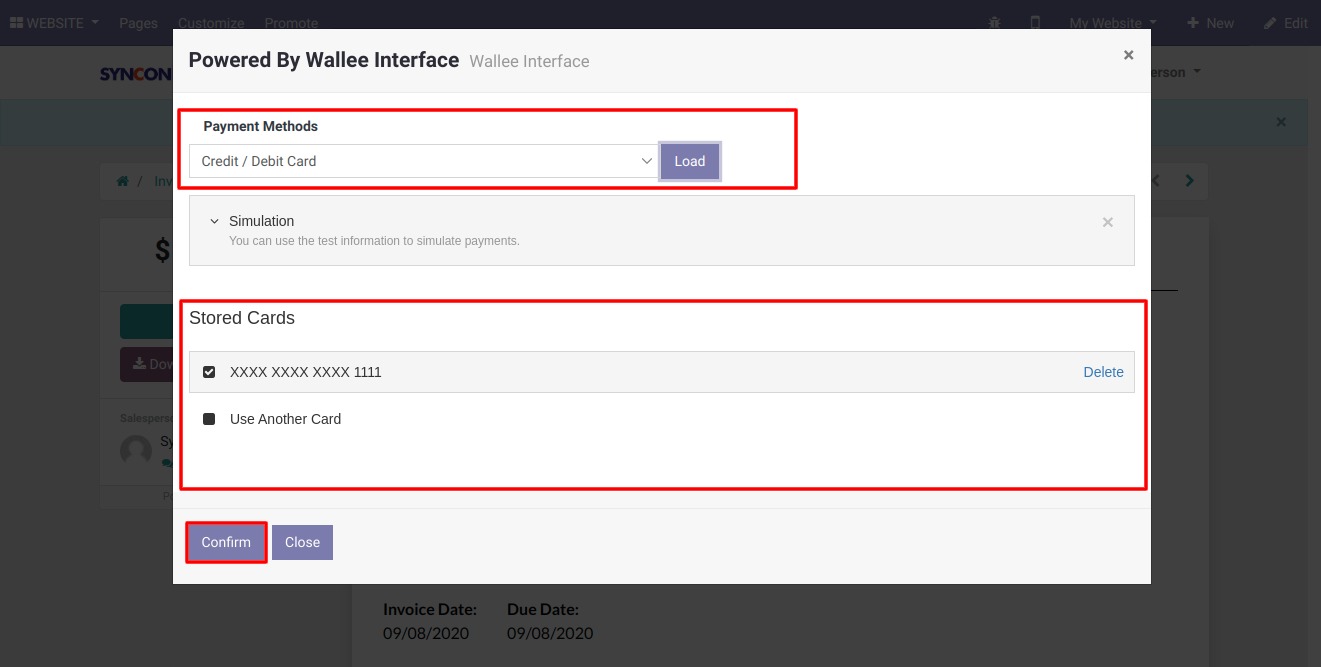Delete the stored card ending 1111
Image resolution: width=1321 pixels, height=667 pixels.
[1103, 372]
